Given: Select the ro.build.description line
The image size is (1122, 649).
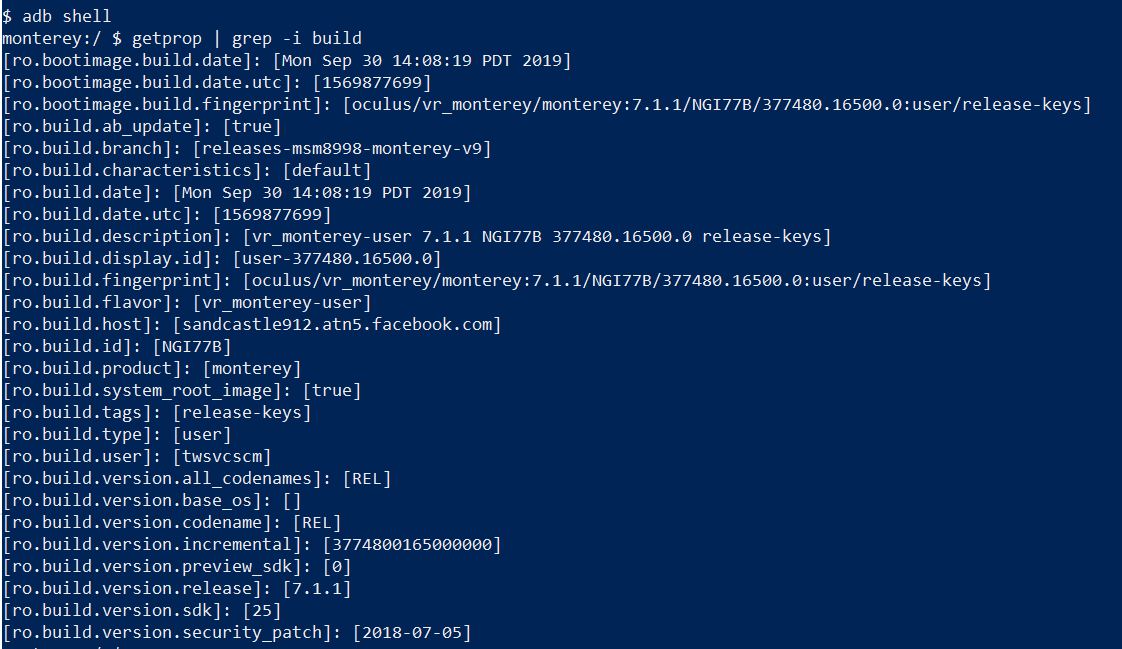Looking at the screenshot, I should [416, 236].
